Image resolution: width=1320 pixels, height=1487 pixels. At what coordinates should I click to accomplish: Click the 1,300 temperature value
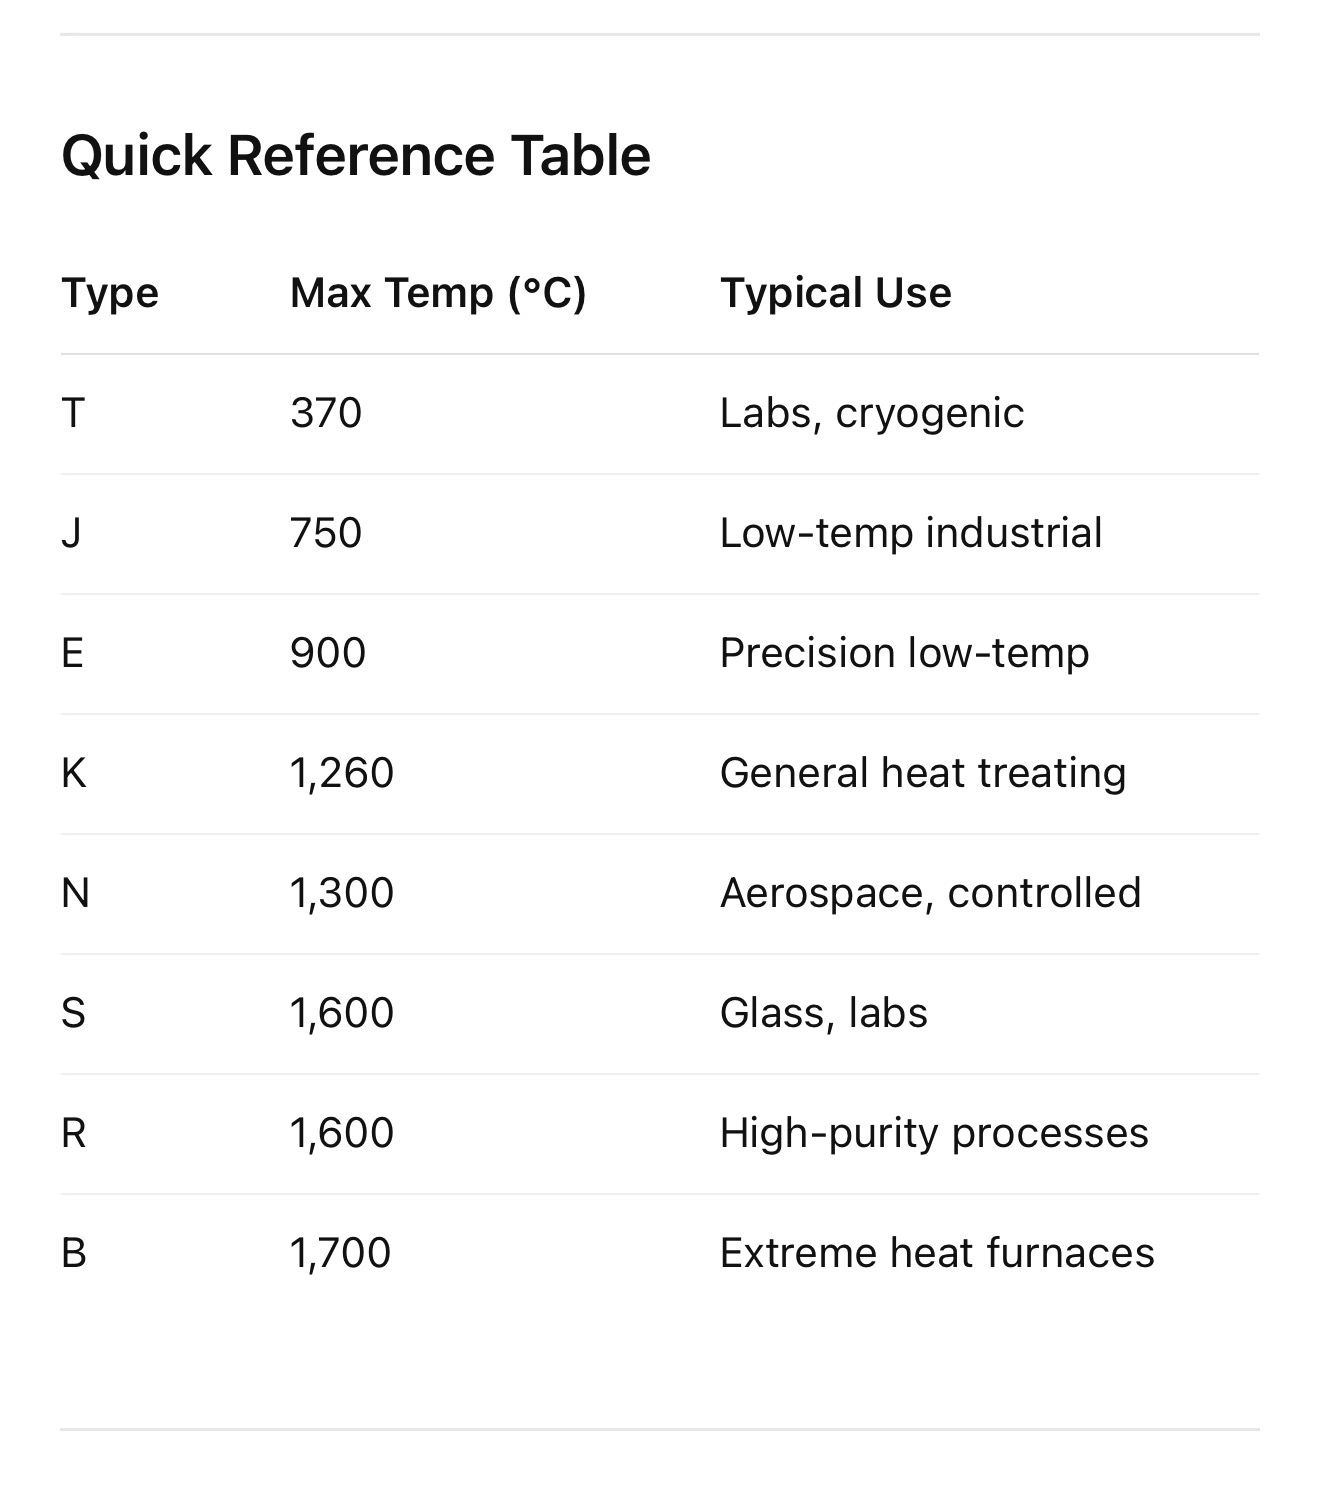pos(342,893)
